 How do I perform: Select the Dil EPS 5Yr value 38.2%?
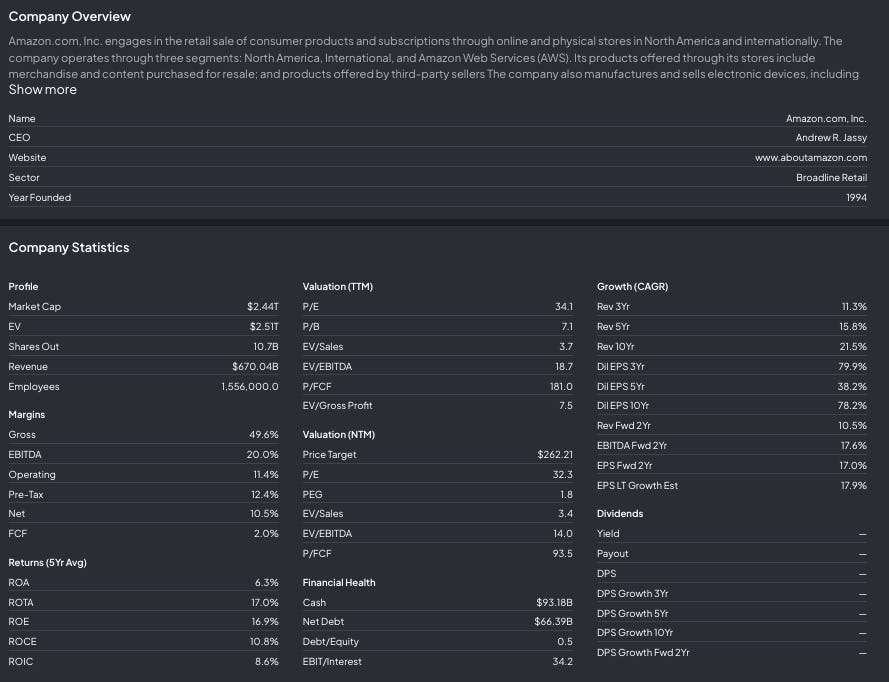[853, 387]
